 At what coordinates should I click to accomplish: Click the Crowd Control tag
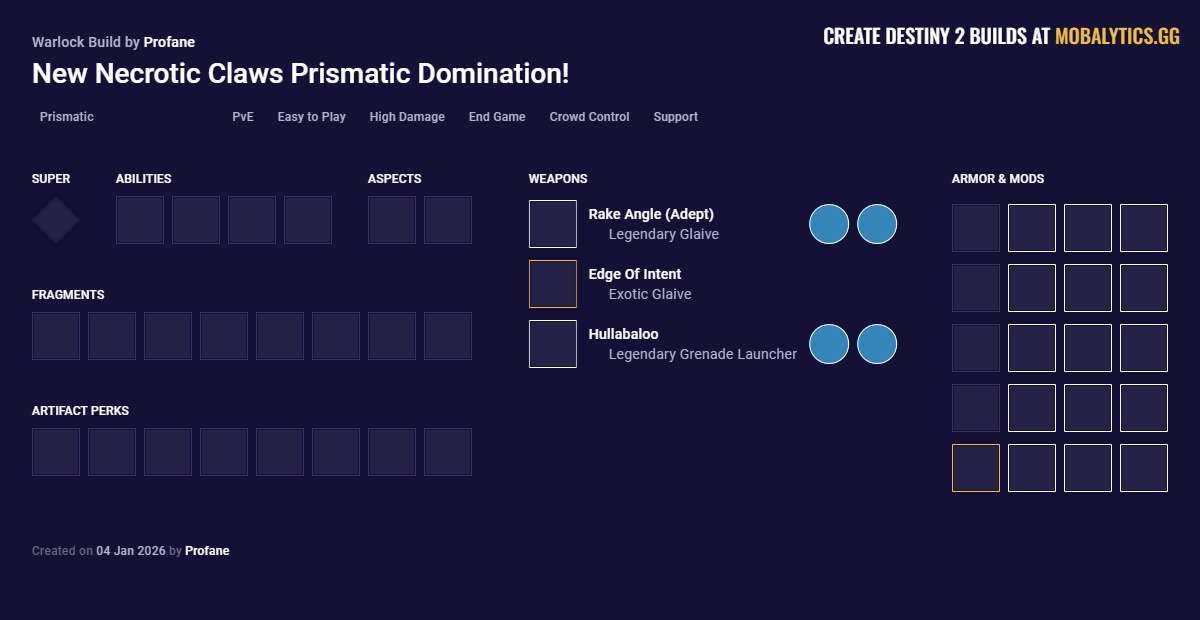pyautogui.click(x=589, y=117)
